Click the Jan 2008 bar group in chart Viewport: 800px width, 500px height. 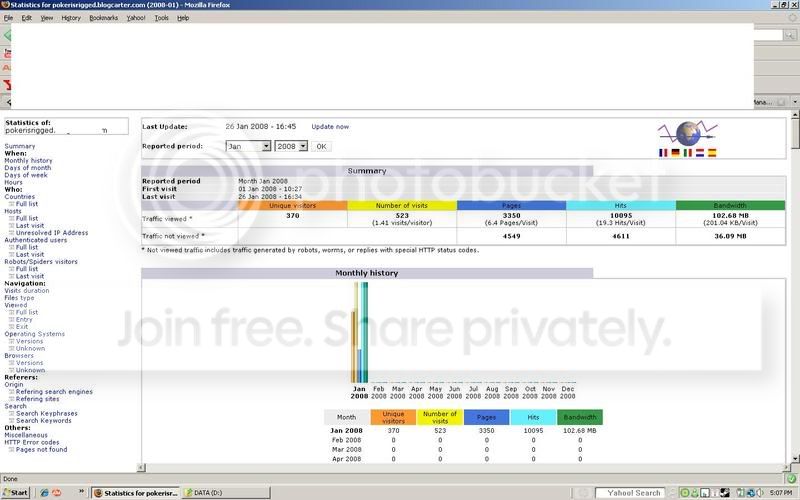[x=359, y=332]
